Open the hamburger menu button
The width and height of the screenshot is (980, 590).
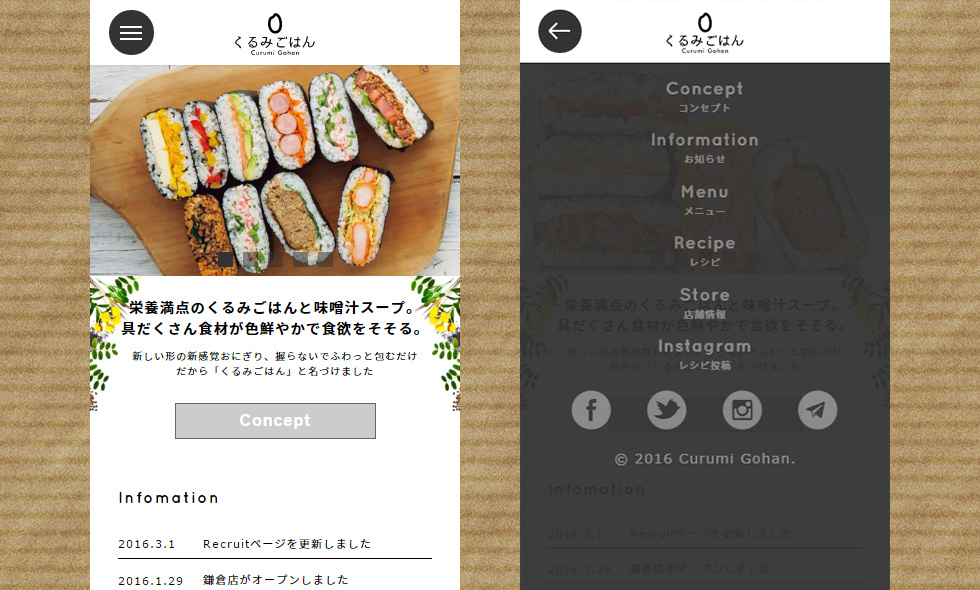[x=131, y=32]
